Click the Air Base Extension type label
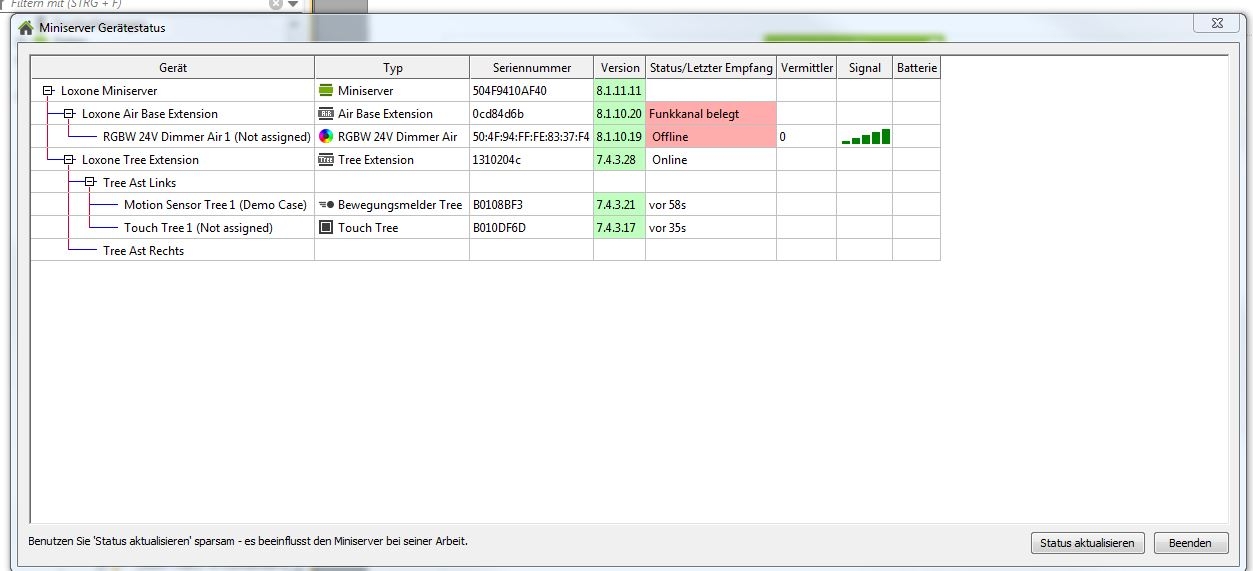Screen dimensions: 1253x571 385,114
